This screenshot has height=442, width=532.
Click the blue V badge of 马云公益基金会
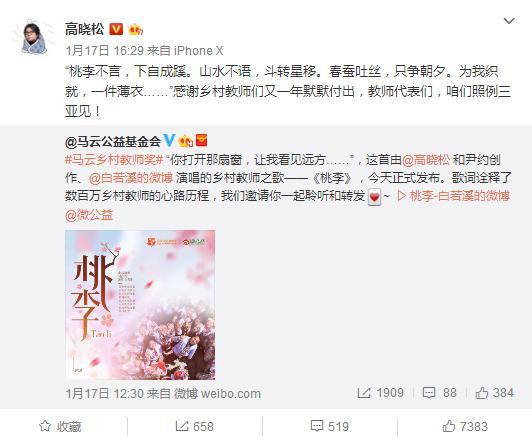pos(169,140)
